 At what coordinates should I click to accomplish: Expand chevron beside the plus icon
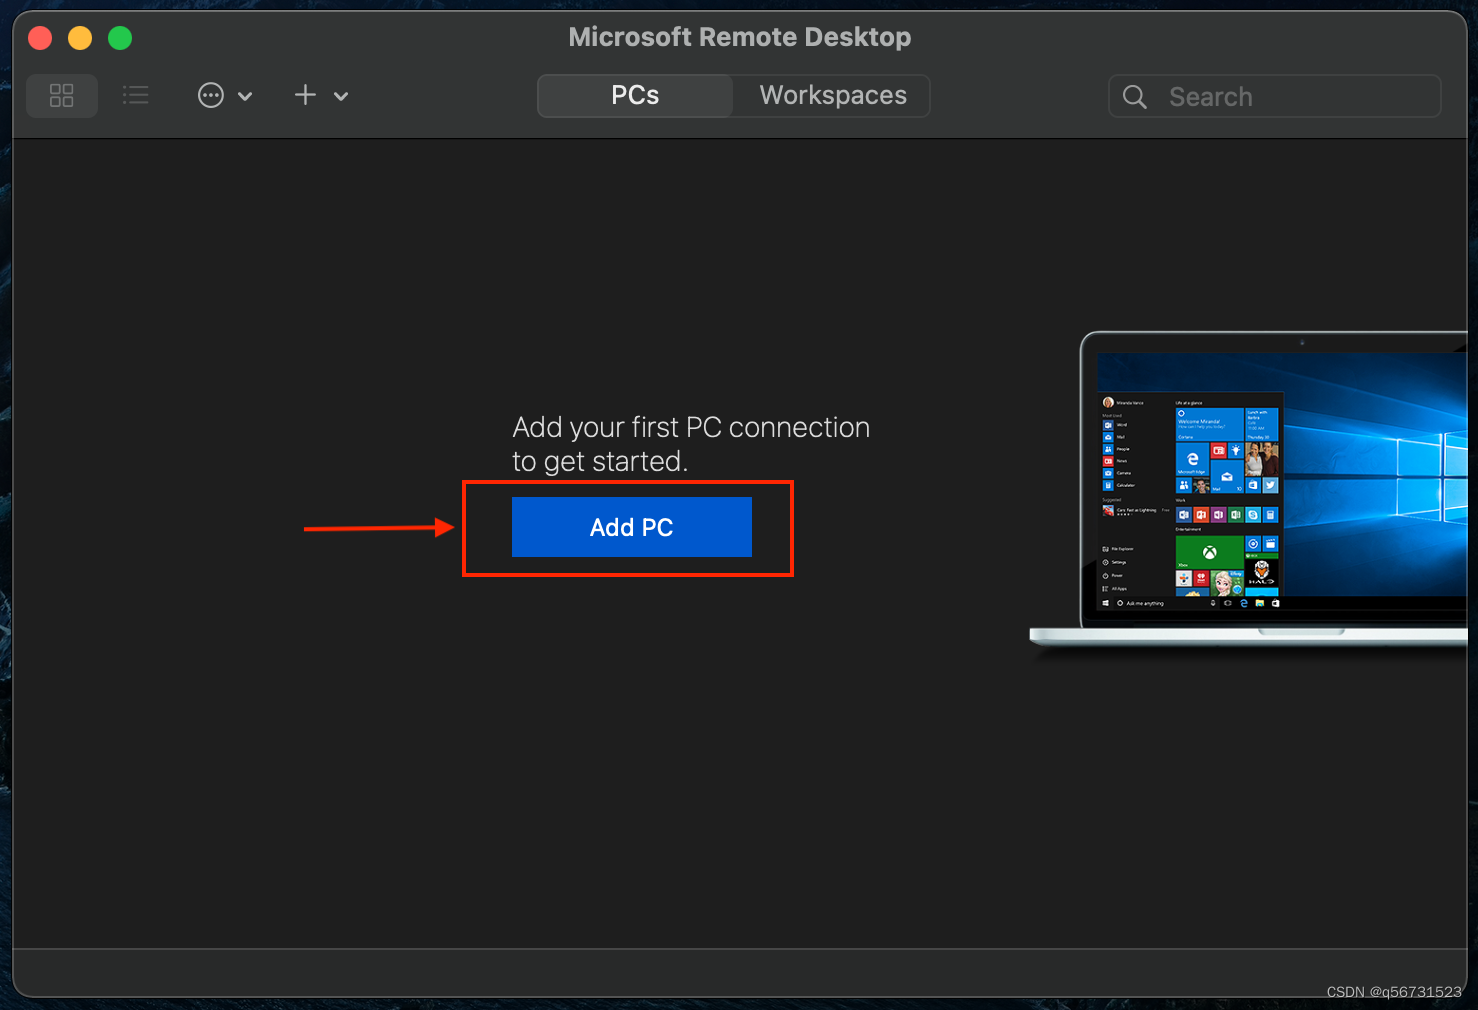(341, 97)
